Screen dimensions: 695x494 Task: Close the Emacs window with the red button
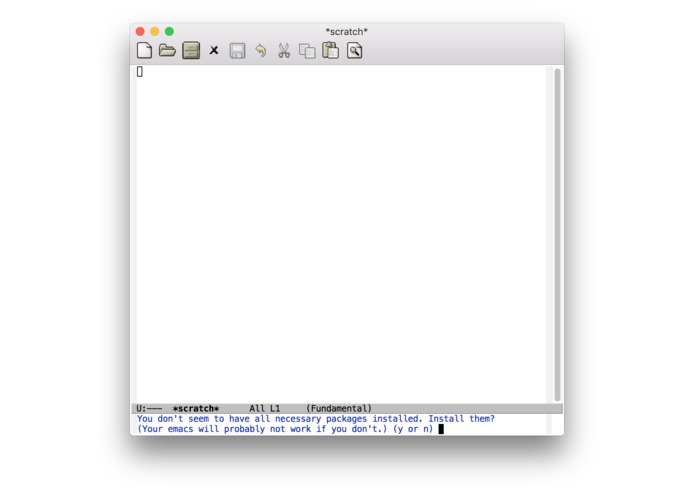coord(140,31)
